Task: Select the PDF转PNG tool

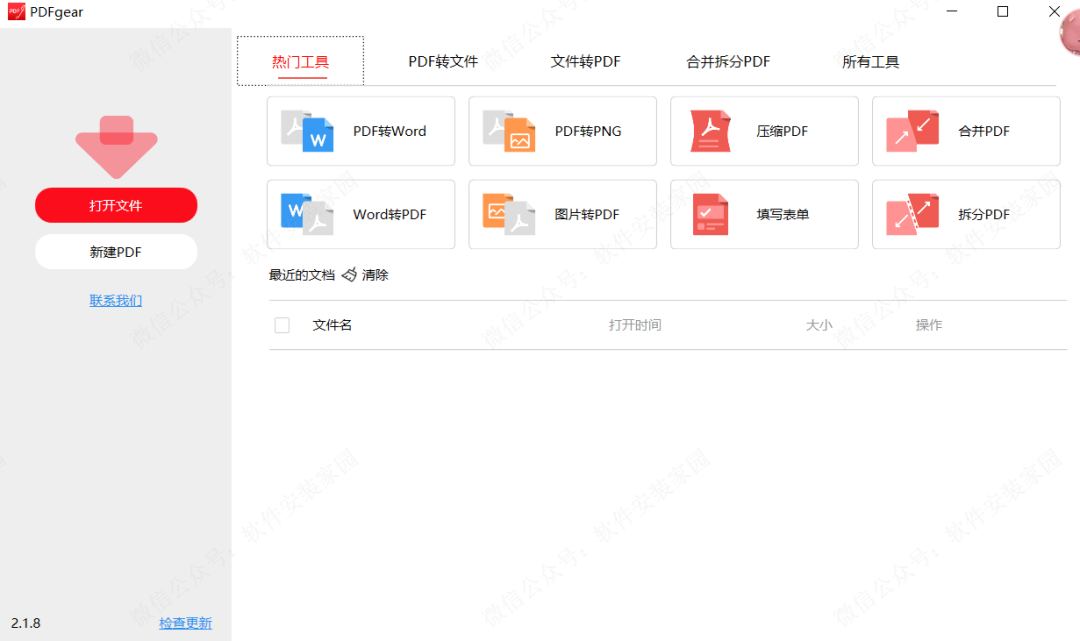Action: pos(562,131)
